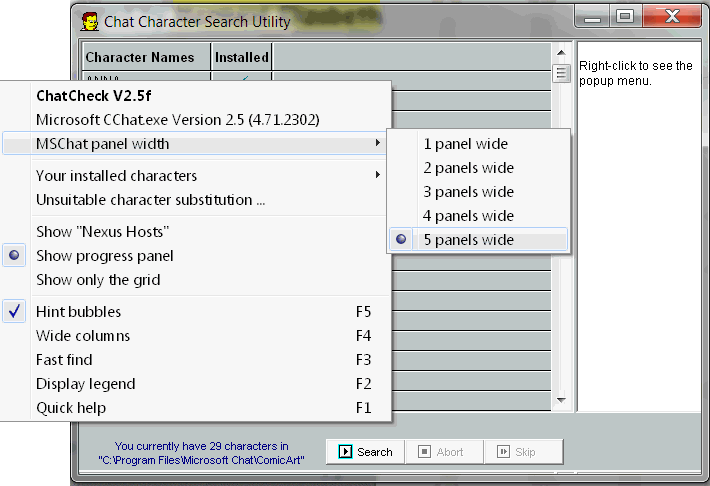This screenshot has width=710, height=486.
Task: Click the Search button
Action: tap(365, 451)
